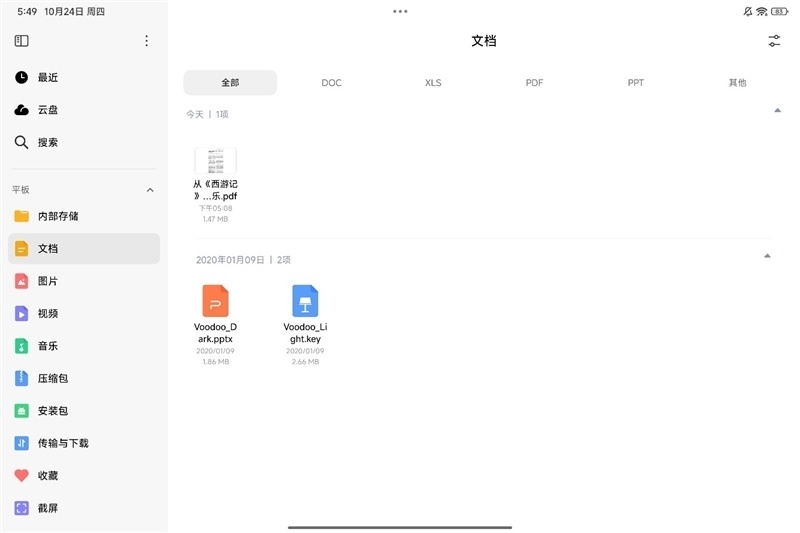Collapse the 平板 sidebar section

150,190
